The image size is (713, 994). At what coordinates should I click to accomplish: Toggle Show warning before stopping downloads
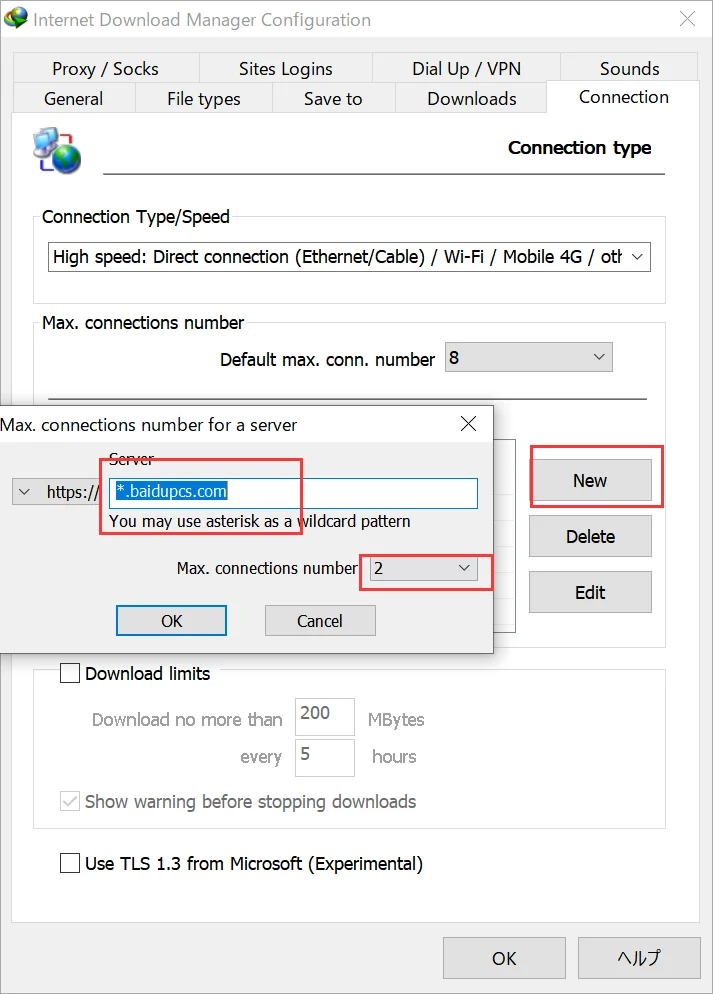70,801
